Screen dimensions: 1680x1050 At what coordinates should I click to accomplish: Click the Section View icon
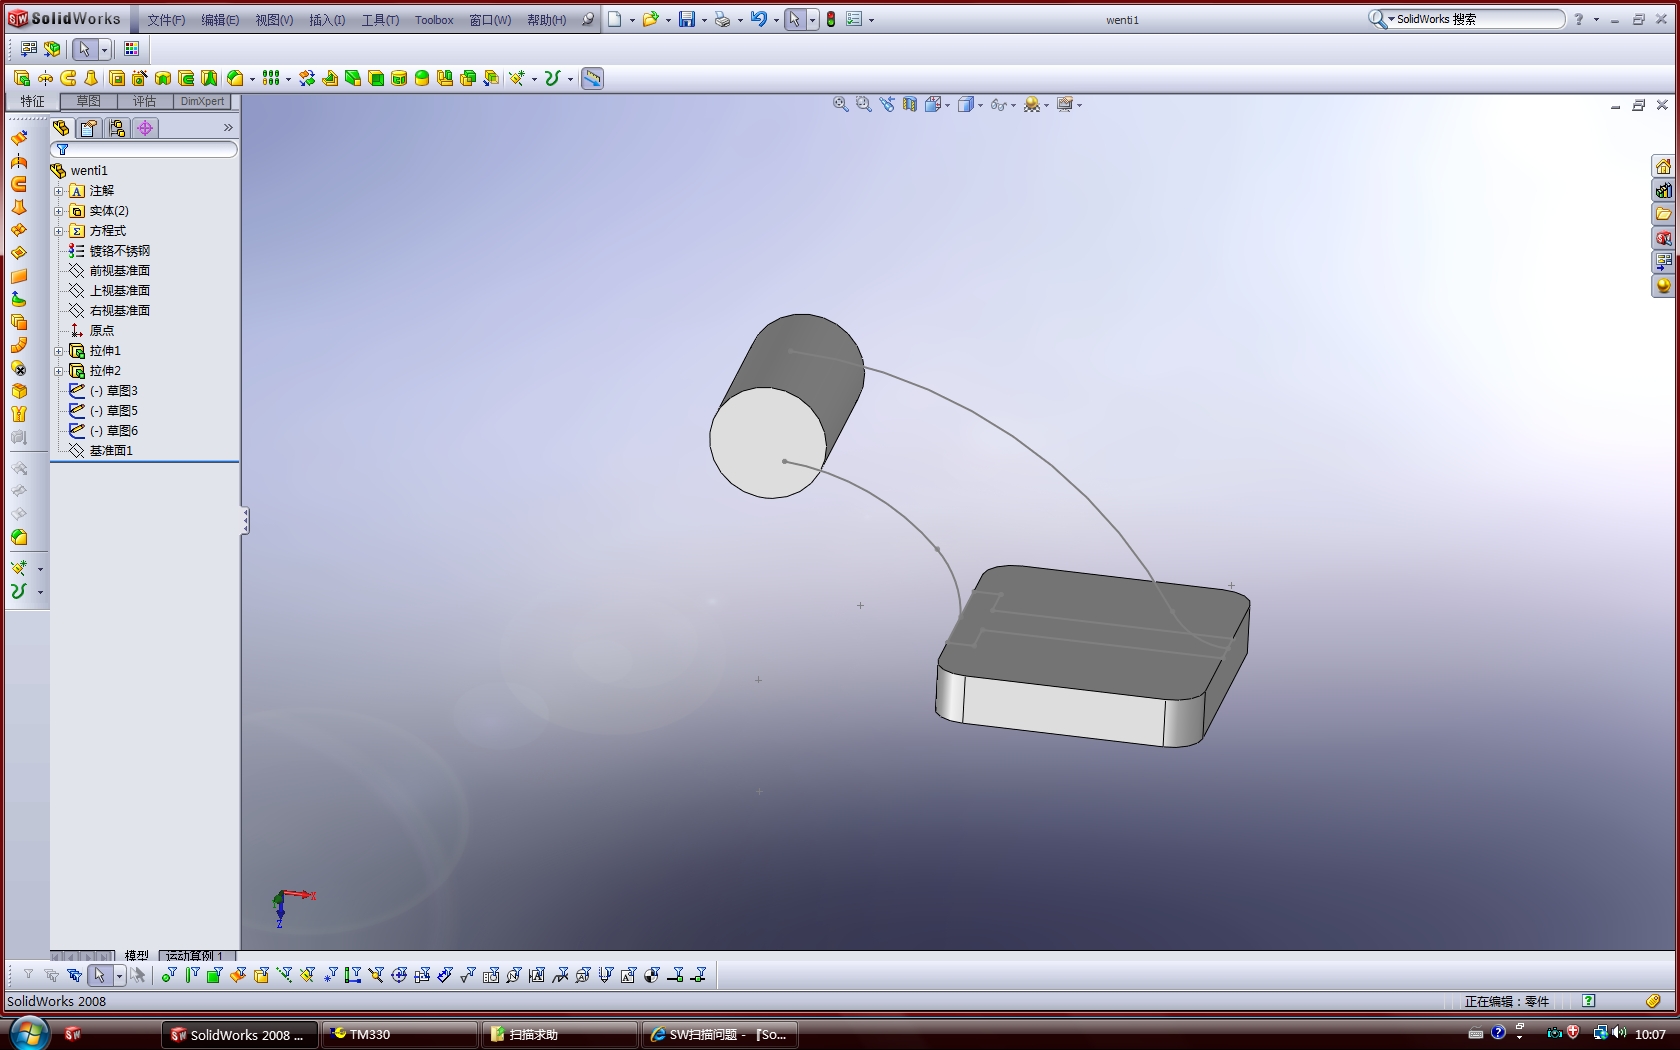click(x=910, y=104)
